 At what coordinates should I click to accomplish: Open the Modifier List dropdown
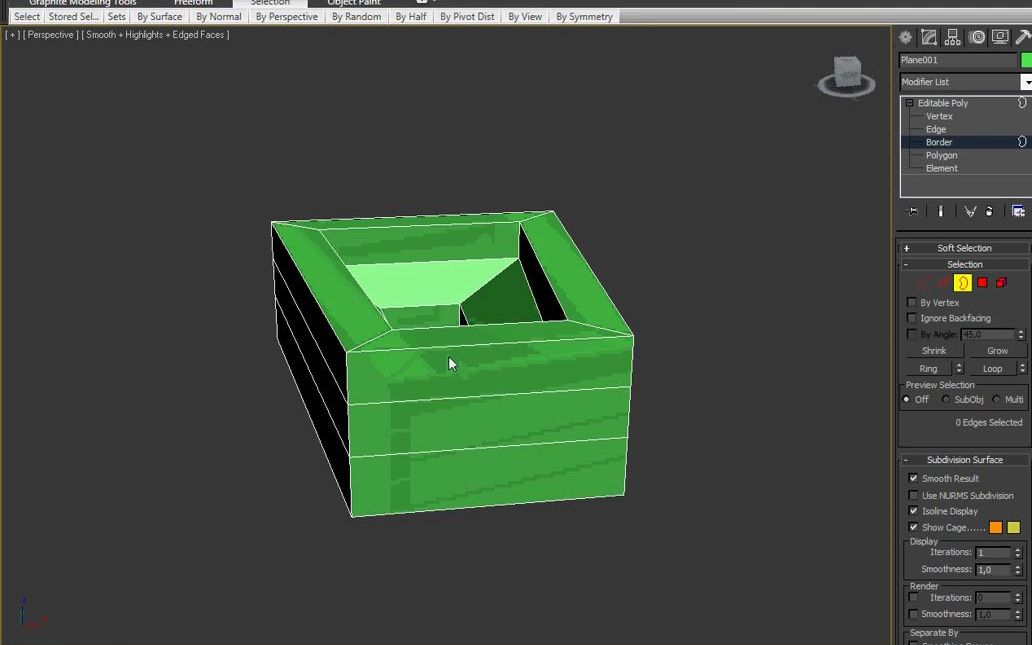[1026, 81]
